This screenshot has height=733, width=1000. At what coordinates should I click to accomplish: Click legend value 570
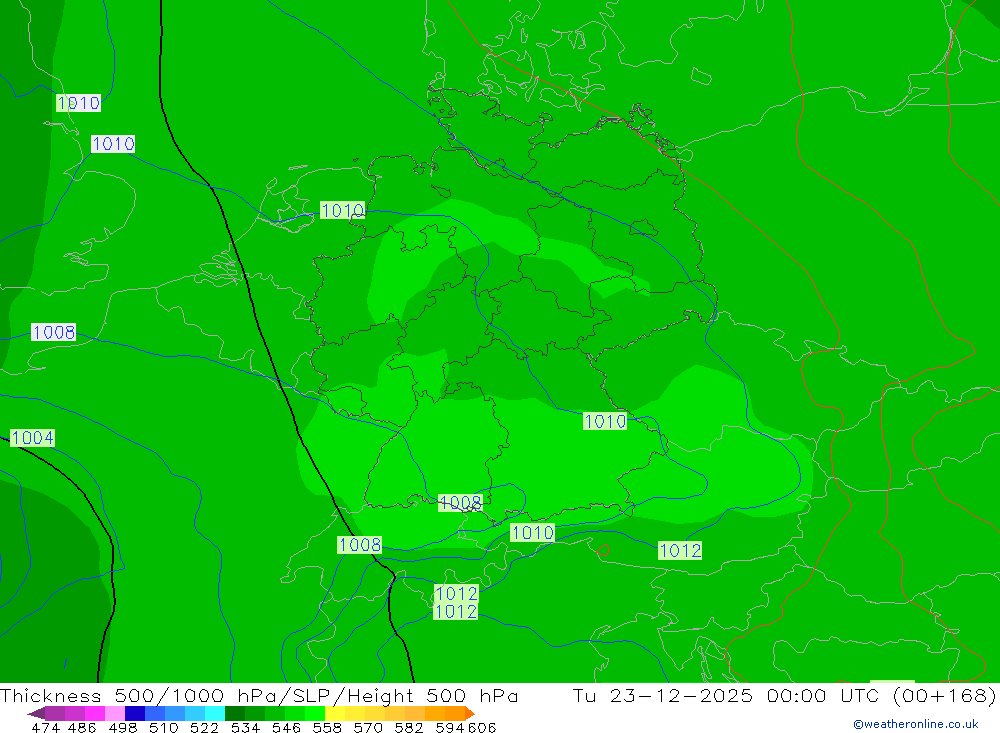[367, 727]
